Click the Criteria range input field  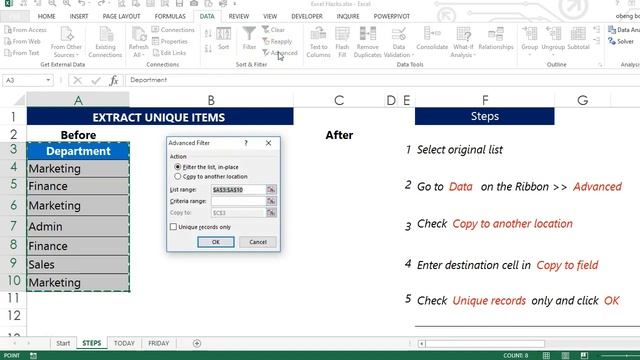click(x=238, y=201)
